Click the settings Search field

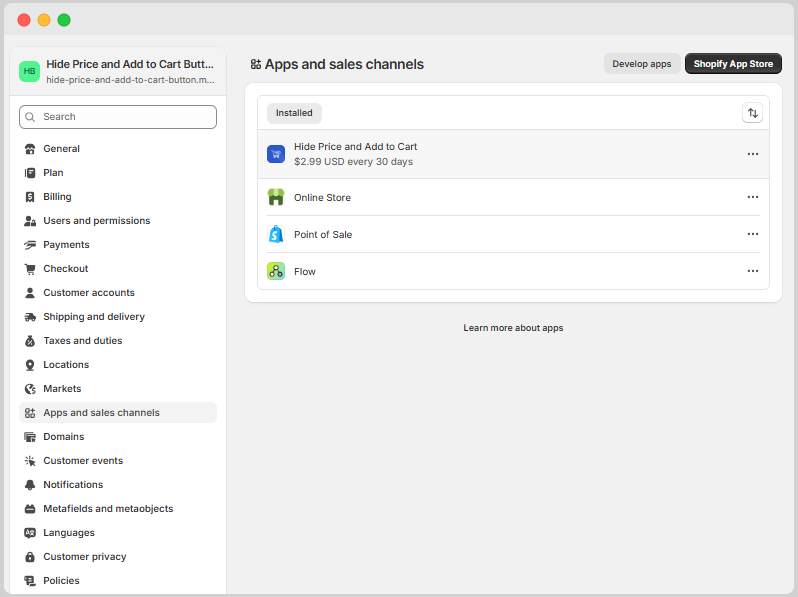point(118,117)
